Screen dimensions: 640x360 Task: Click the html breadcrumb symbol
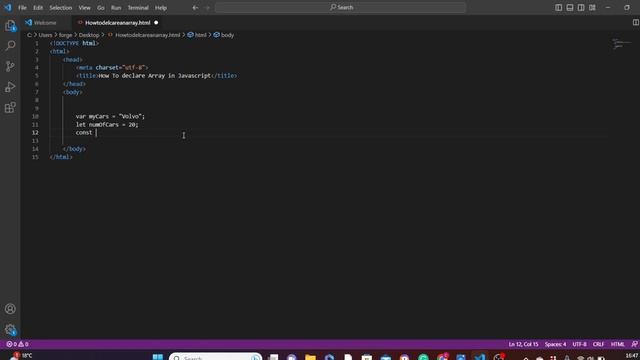[197, 35]
